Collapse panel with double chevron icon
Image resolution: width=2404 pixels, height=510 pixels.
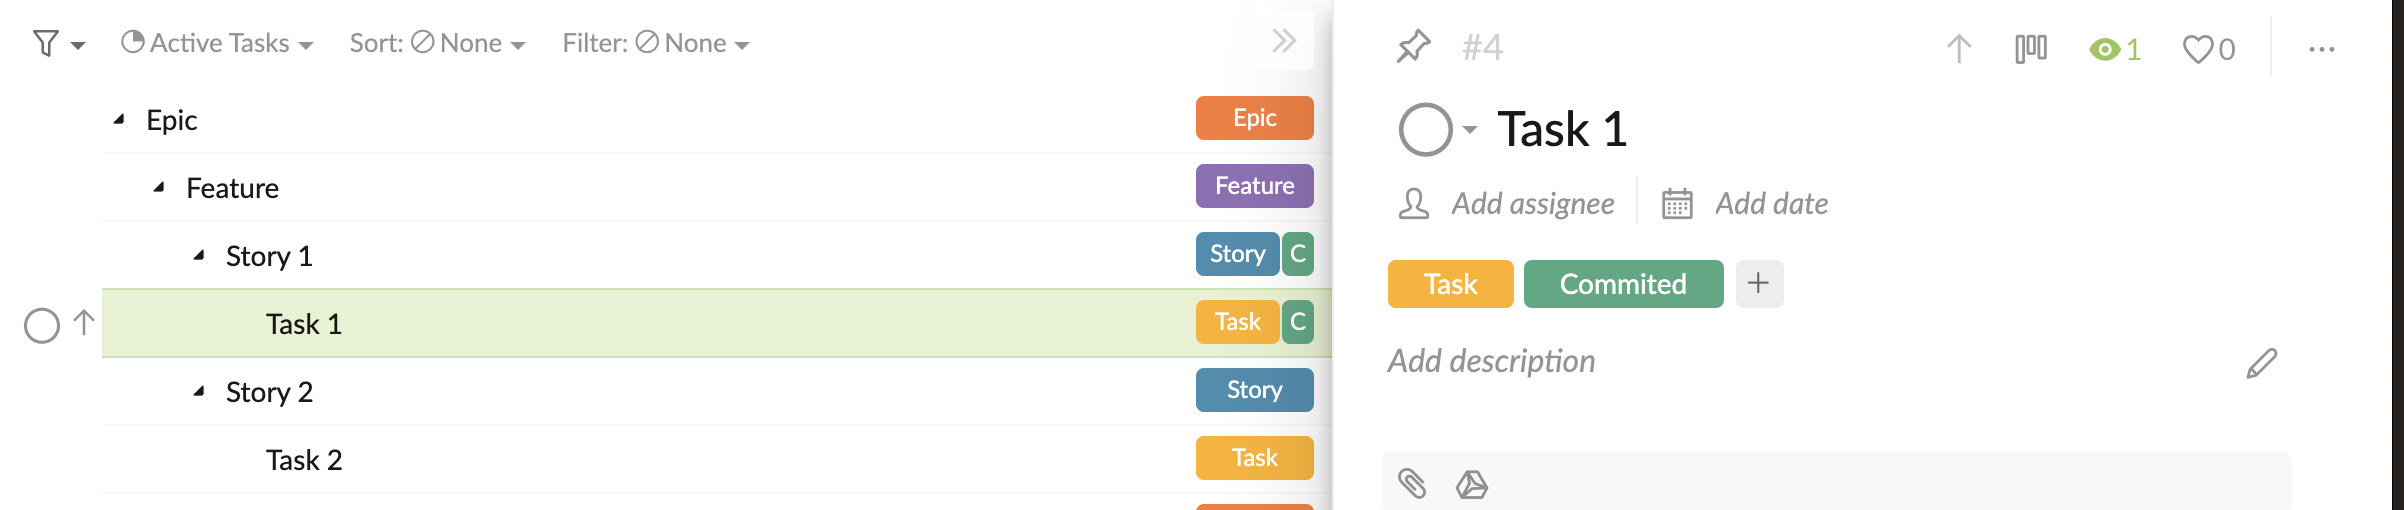click(1284, 41)
